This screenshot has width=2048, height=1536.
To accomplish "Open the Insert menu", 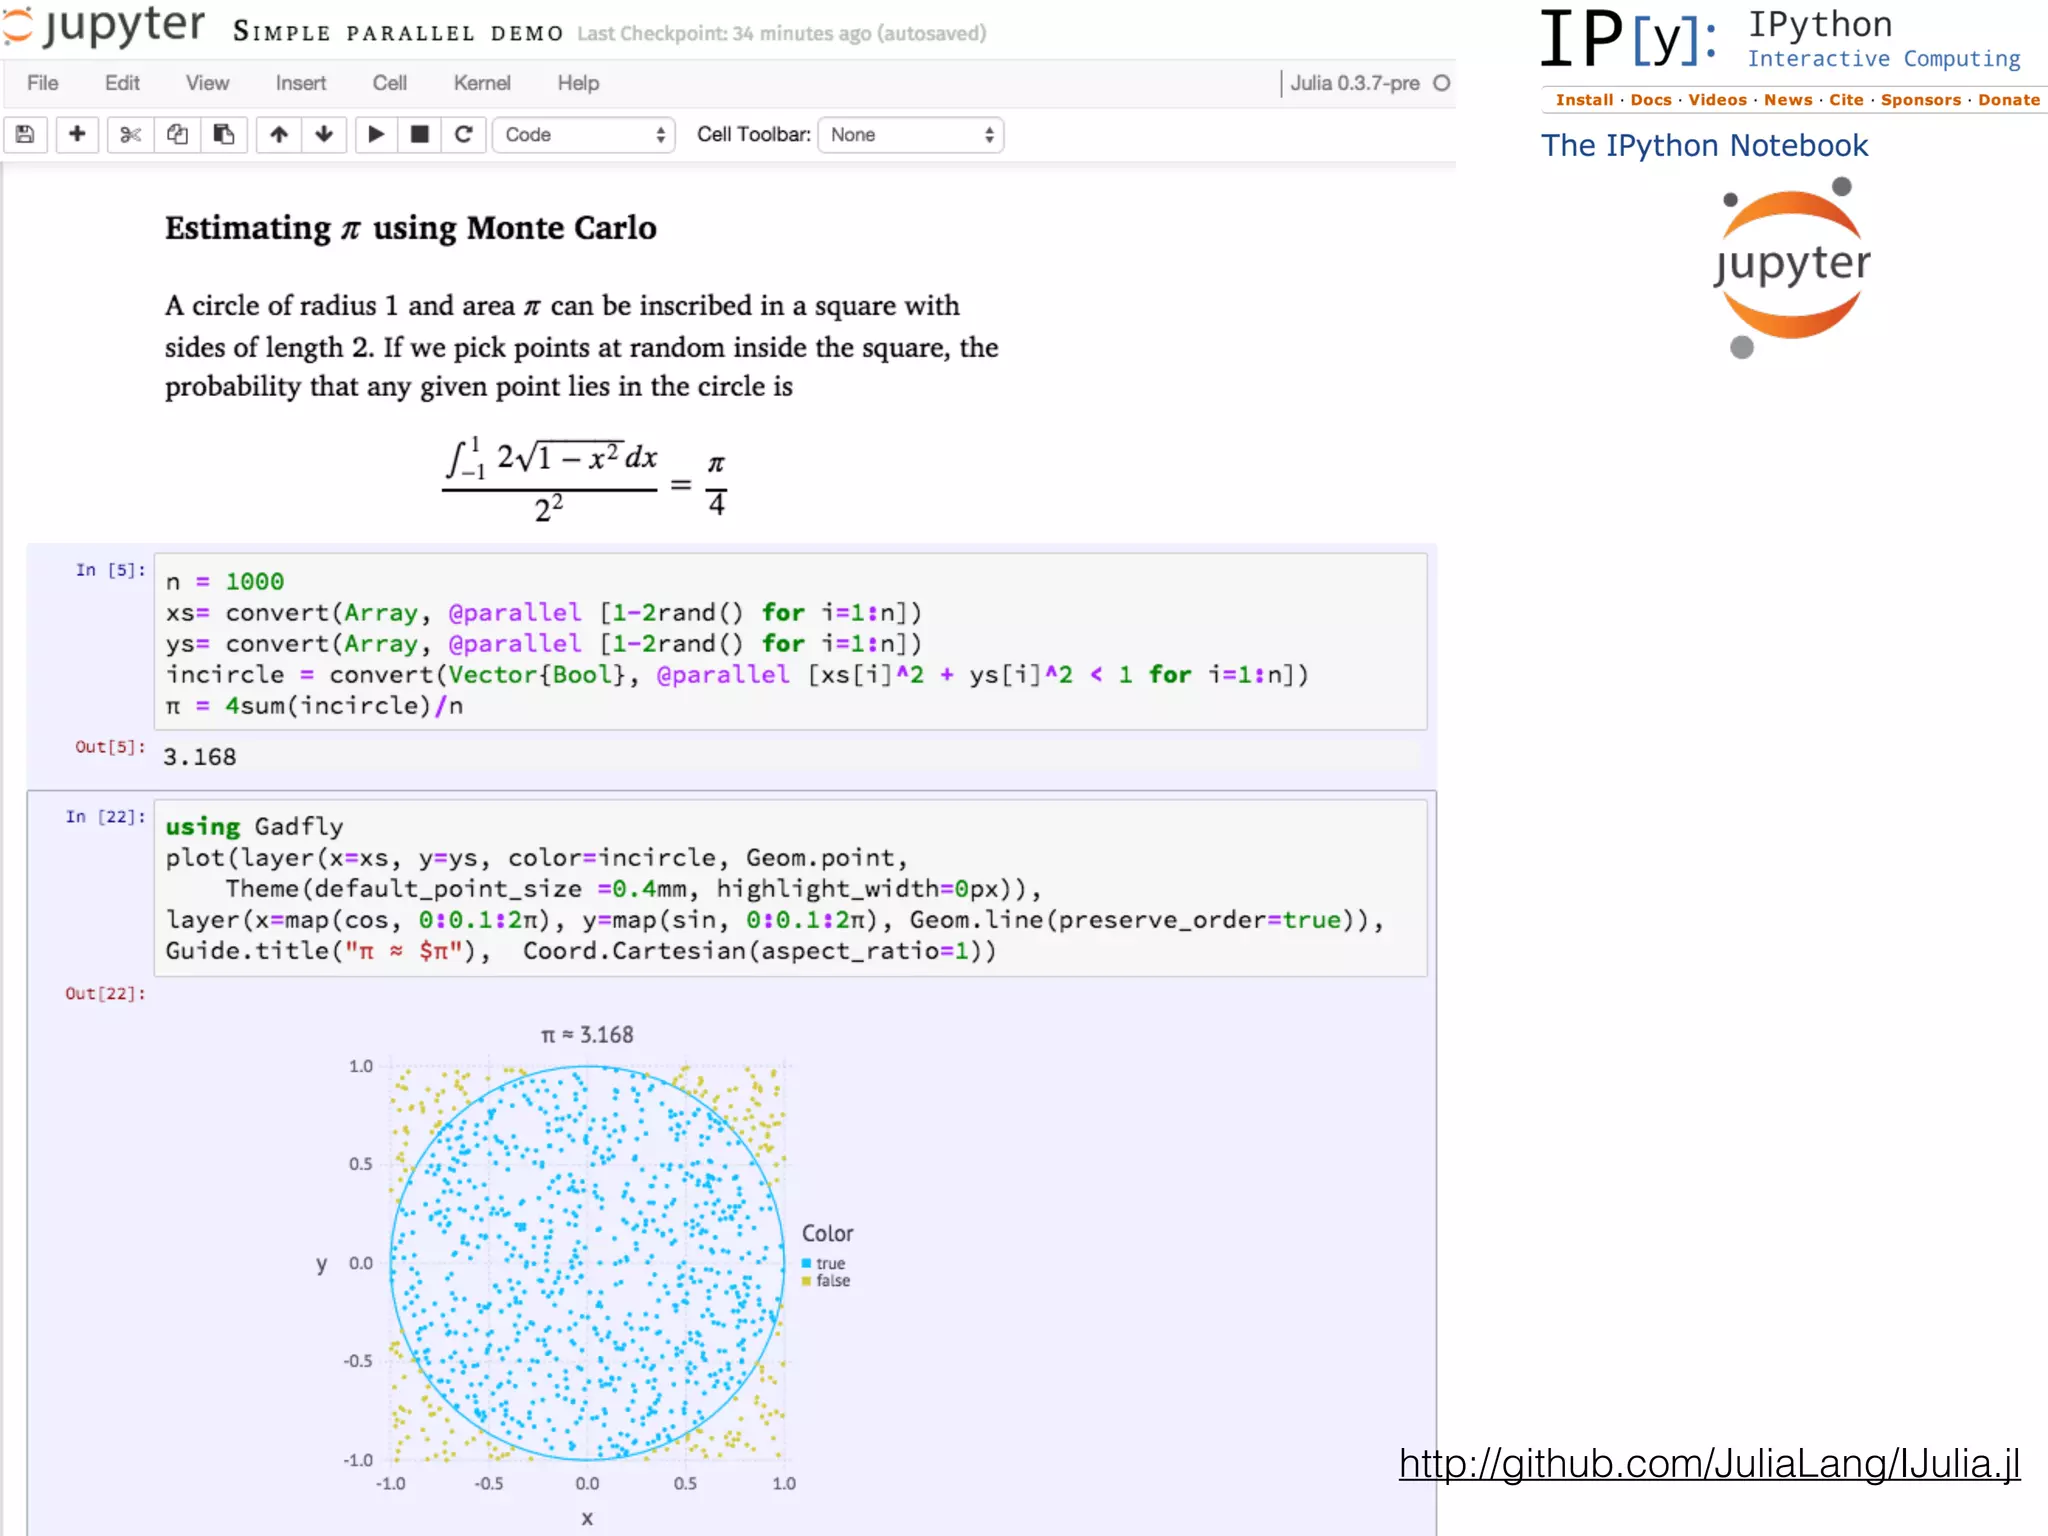I will click(x=301, y=83).
